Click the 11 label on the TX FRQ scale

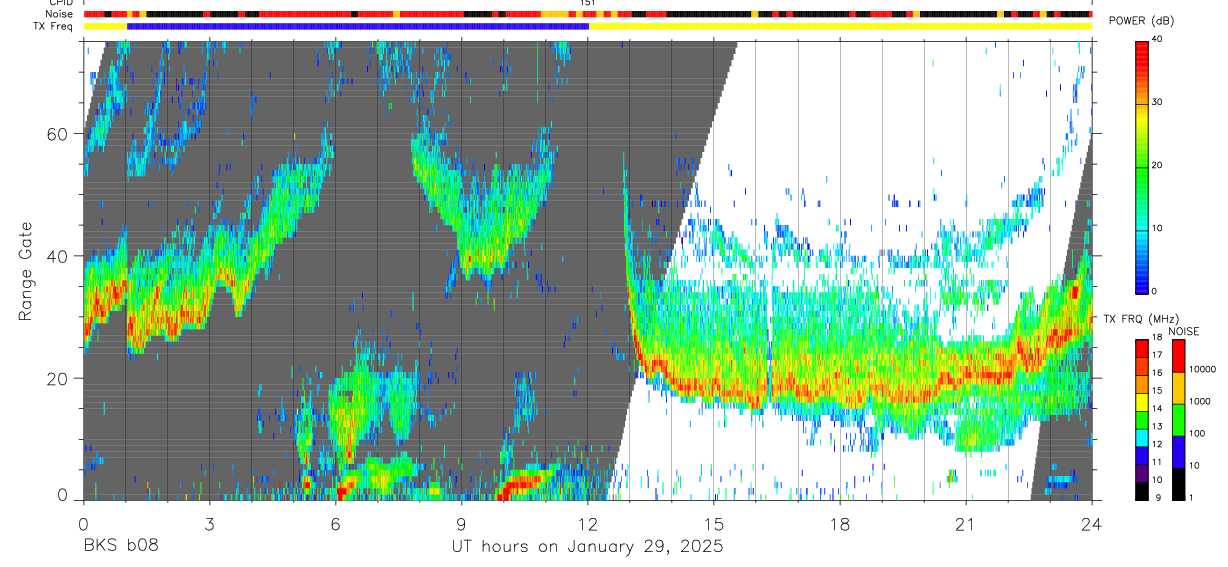coord(1158,462)
